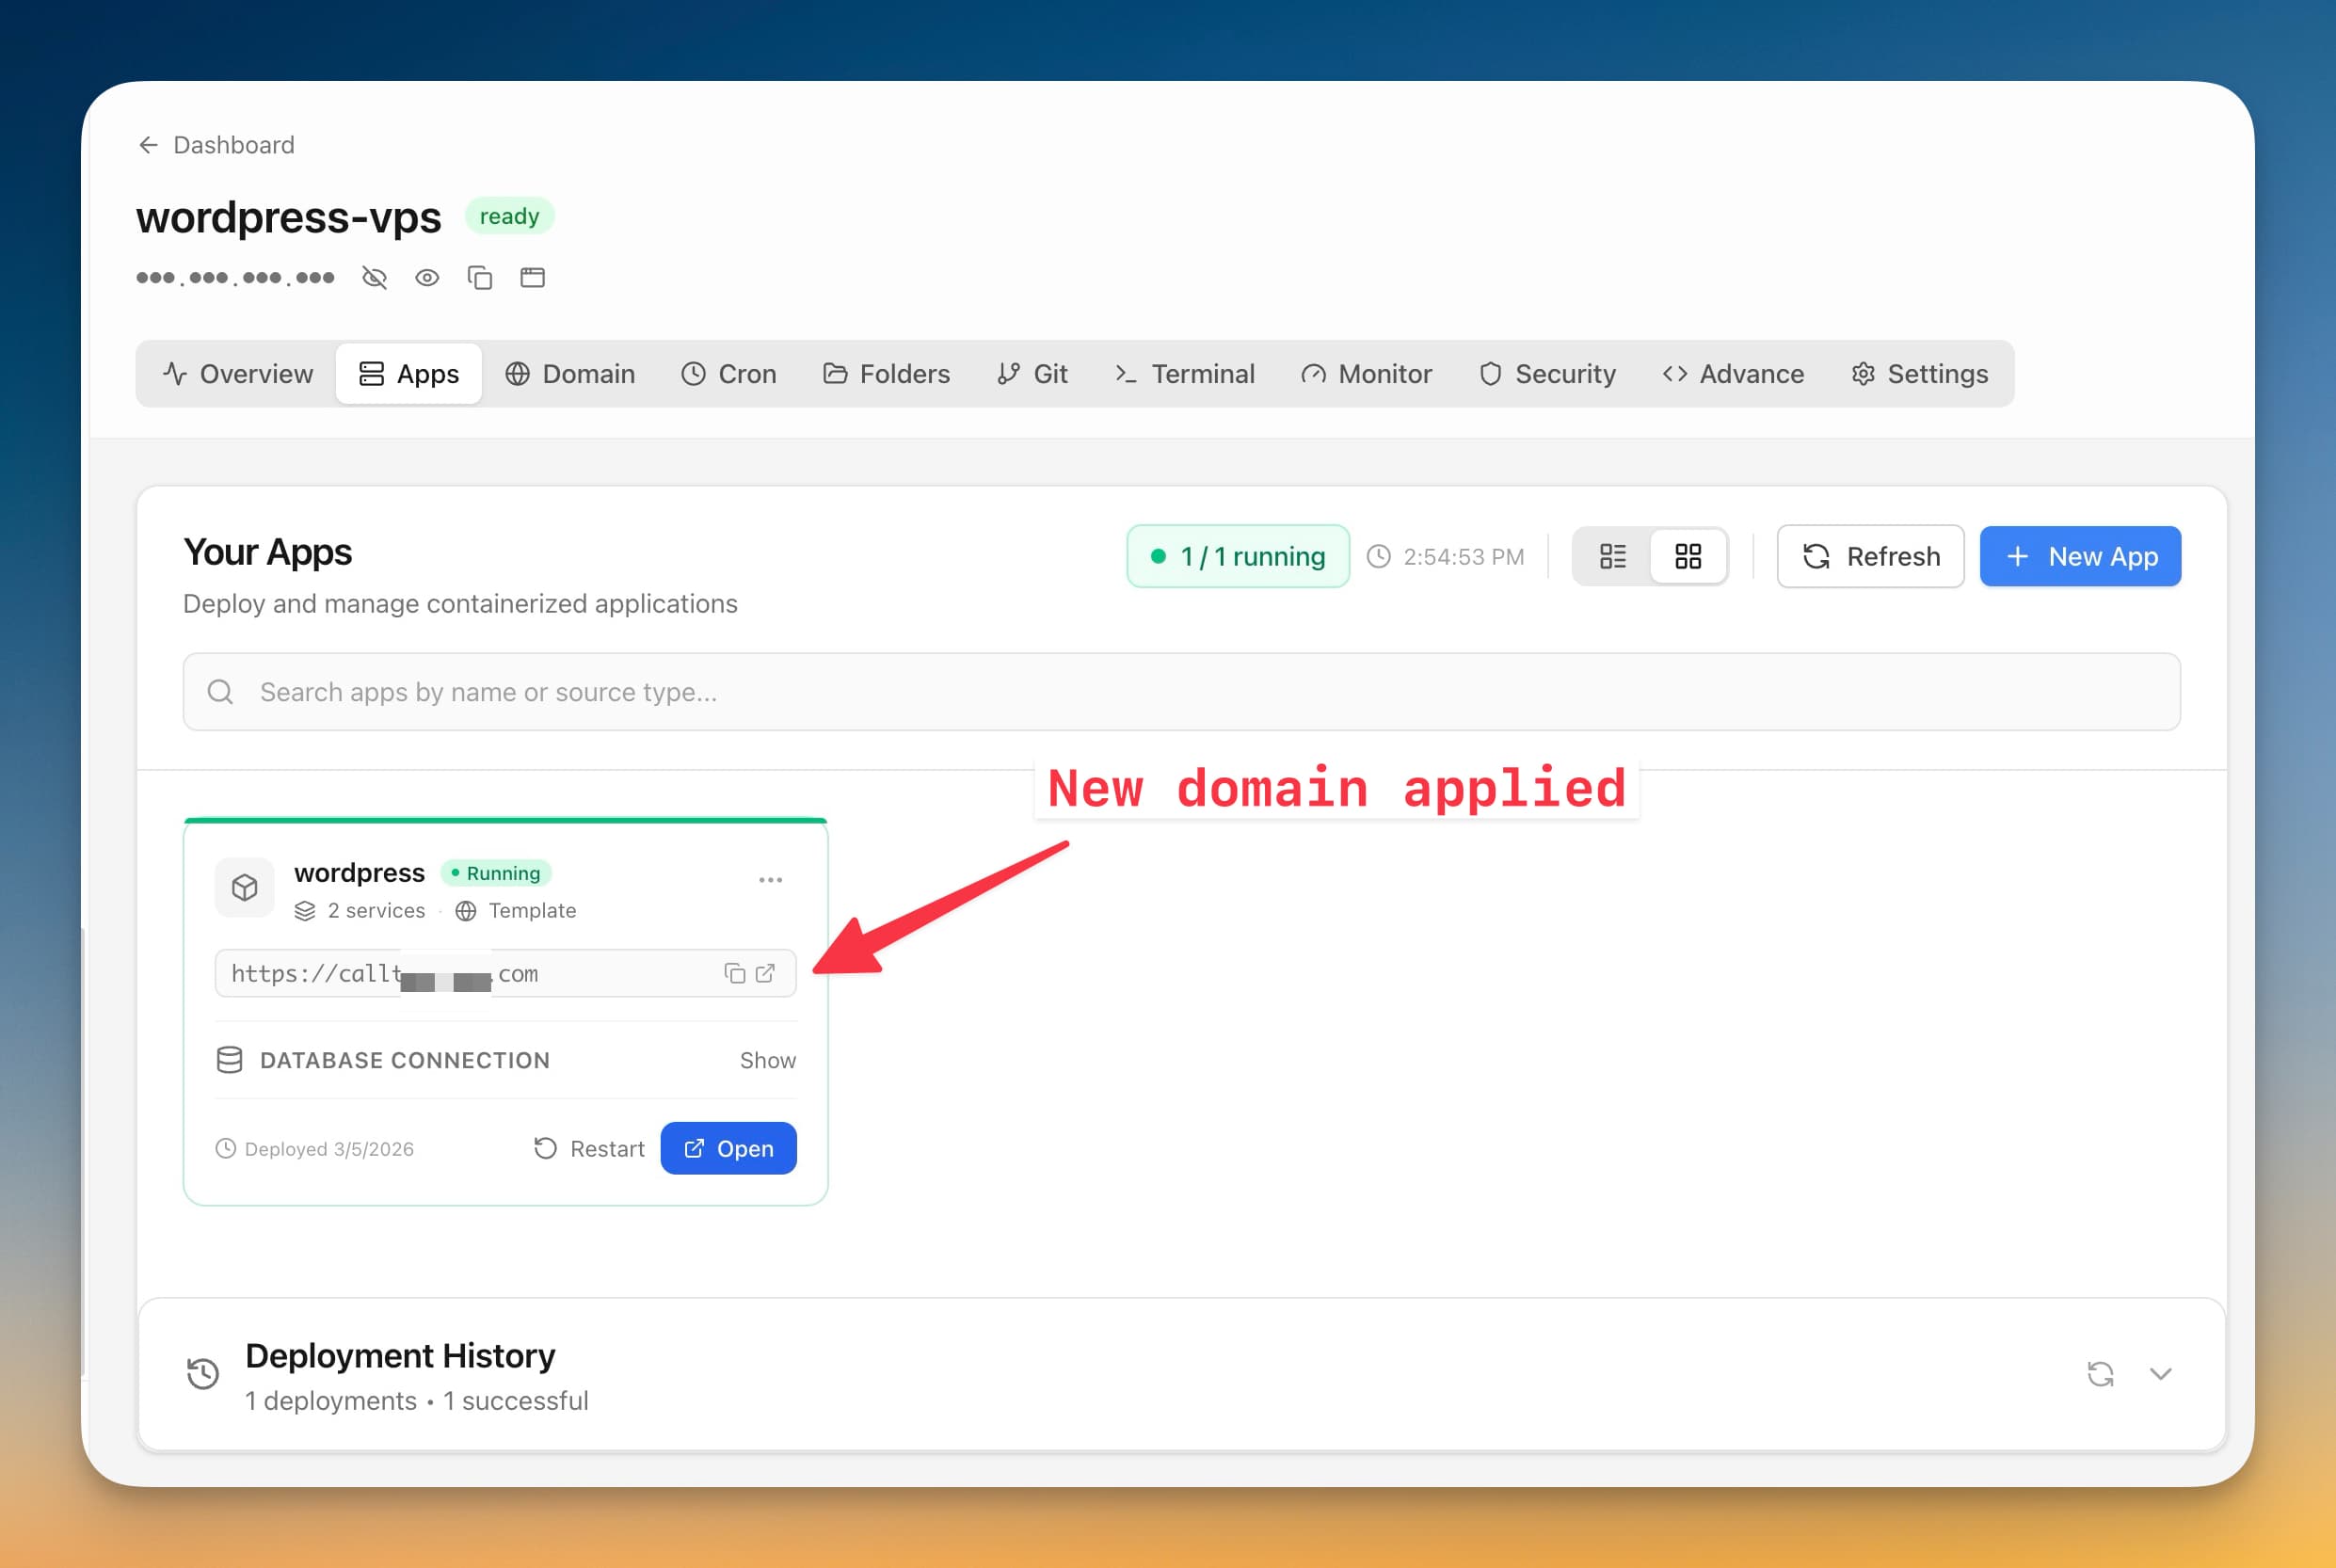Select grid view layout
Screen dimensions: 2336x1568
click(x=1688, y=556)
